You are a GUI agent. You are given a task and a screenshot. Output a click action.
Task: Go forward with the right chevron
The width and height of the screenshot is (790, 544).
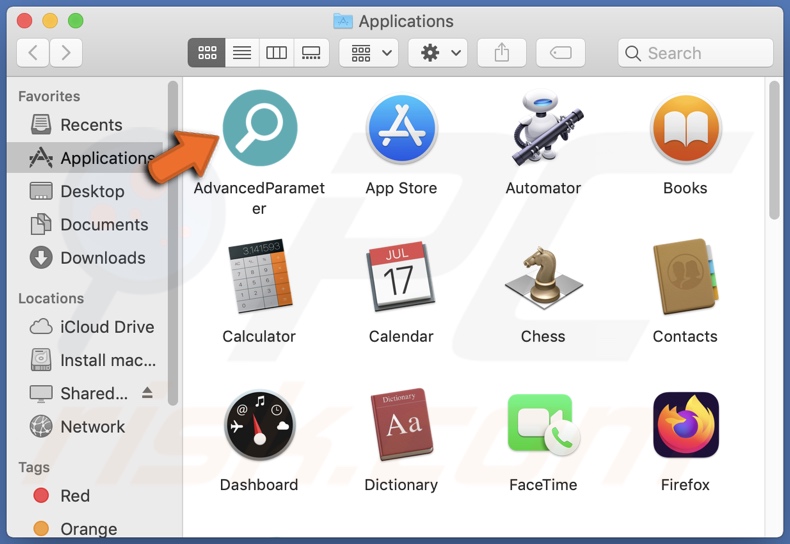(65, 53)
